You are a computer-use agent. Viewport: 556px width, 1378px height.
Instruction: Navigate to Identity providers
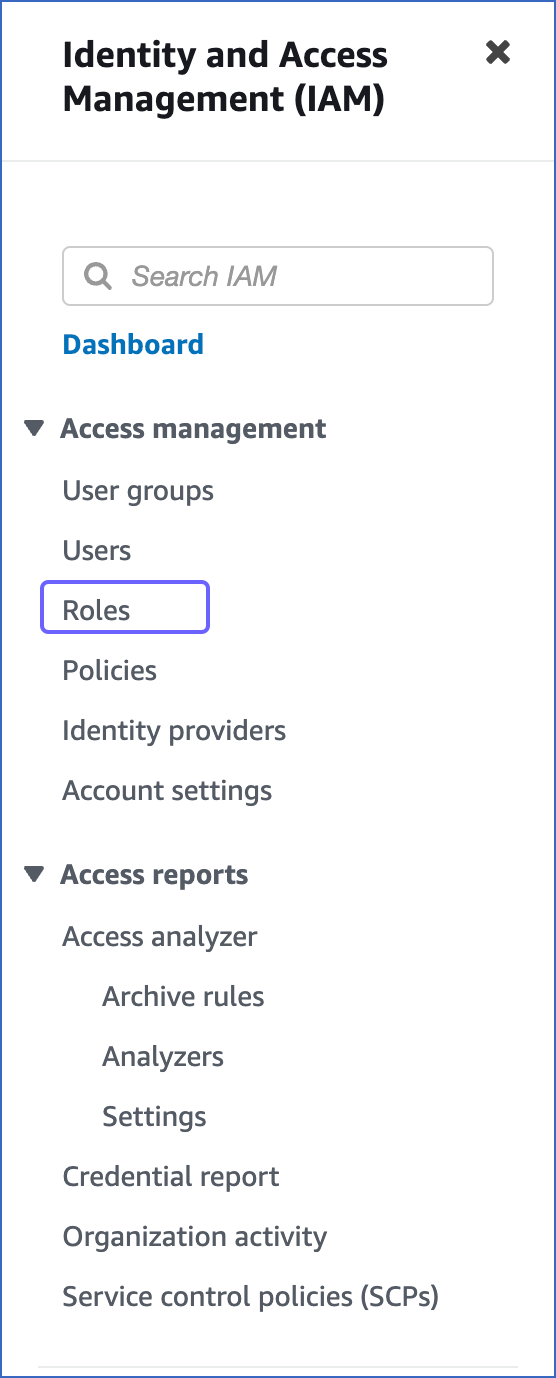(174, 731)
